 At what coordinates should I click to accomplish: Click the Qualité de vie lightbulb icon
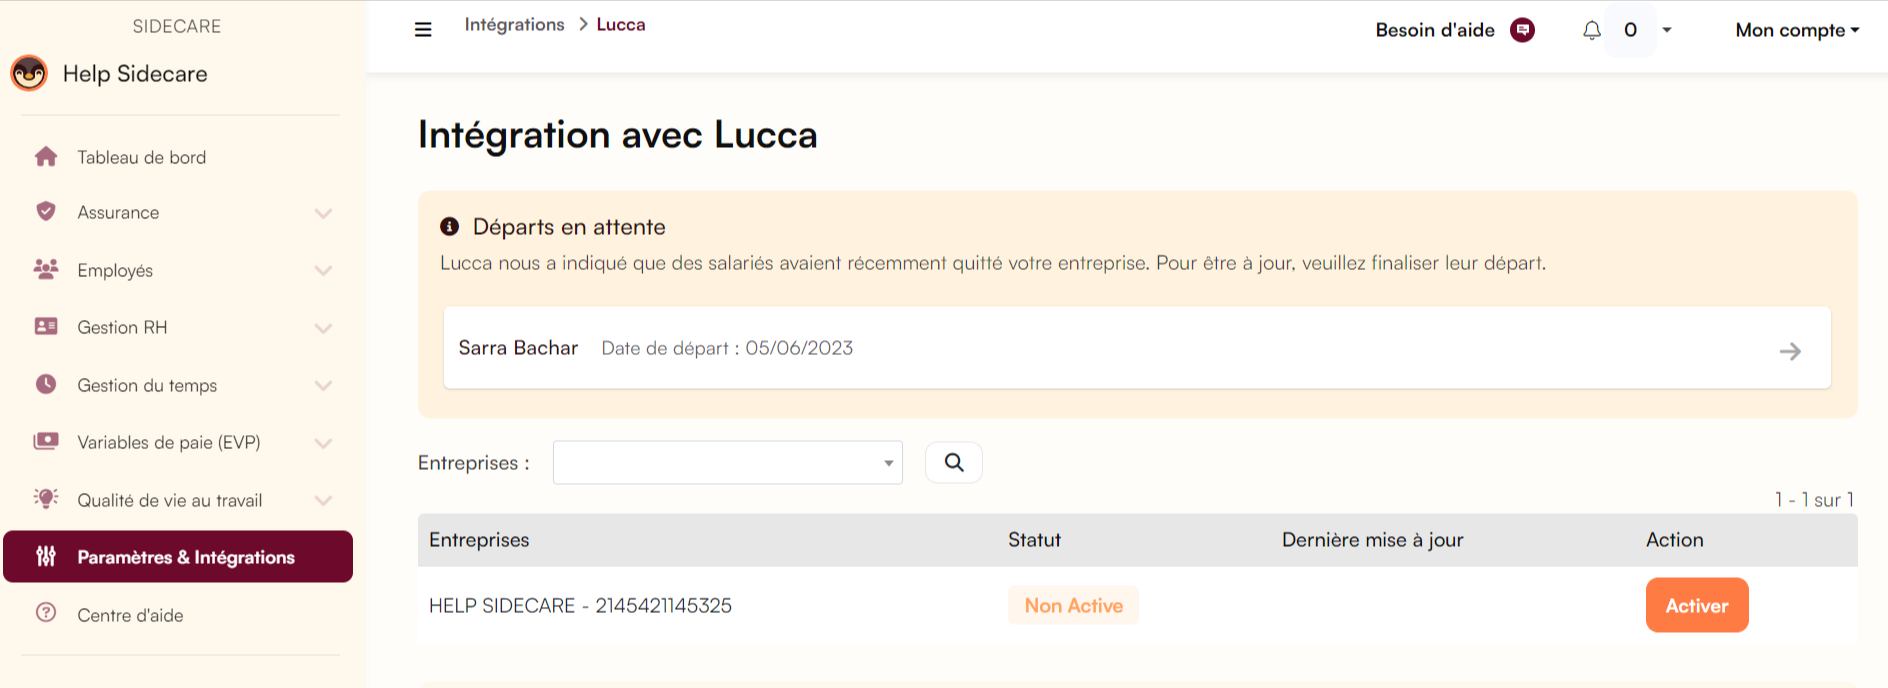[x=45, y=500]
